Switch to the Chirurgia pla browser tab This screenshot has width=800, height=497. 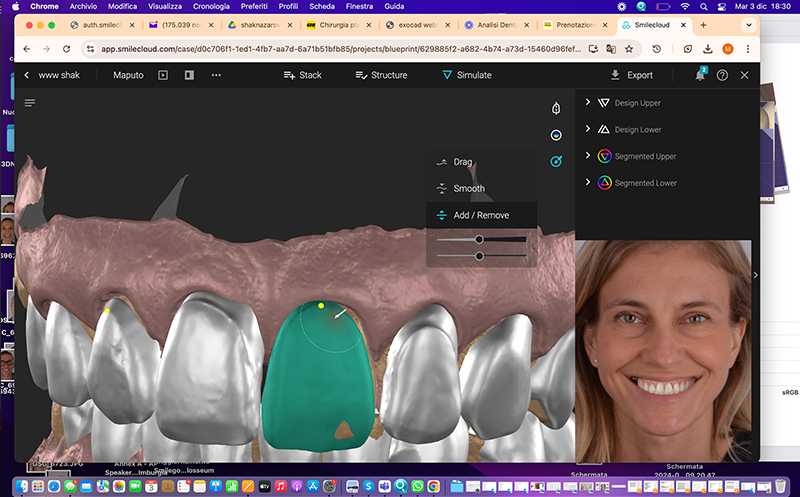(x=339, y=24)
